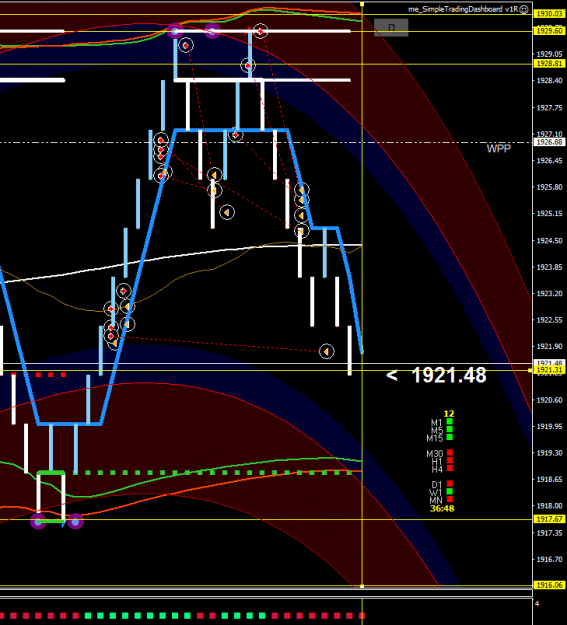Select the yellow candle timer 36:48
Screen dimensions: 567x625
click(x=442, y=508)
